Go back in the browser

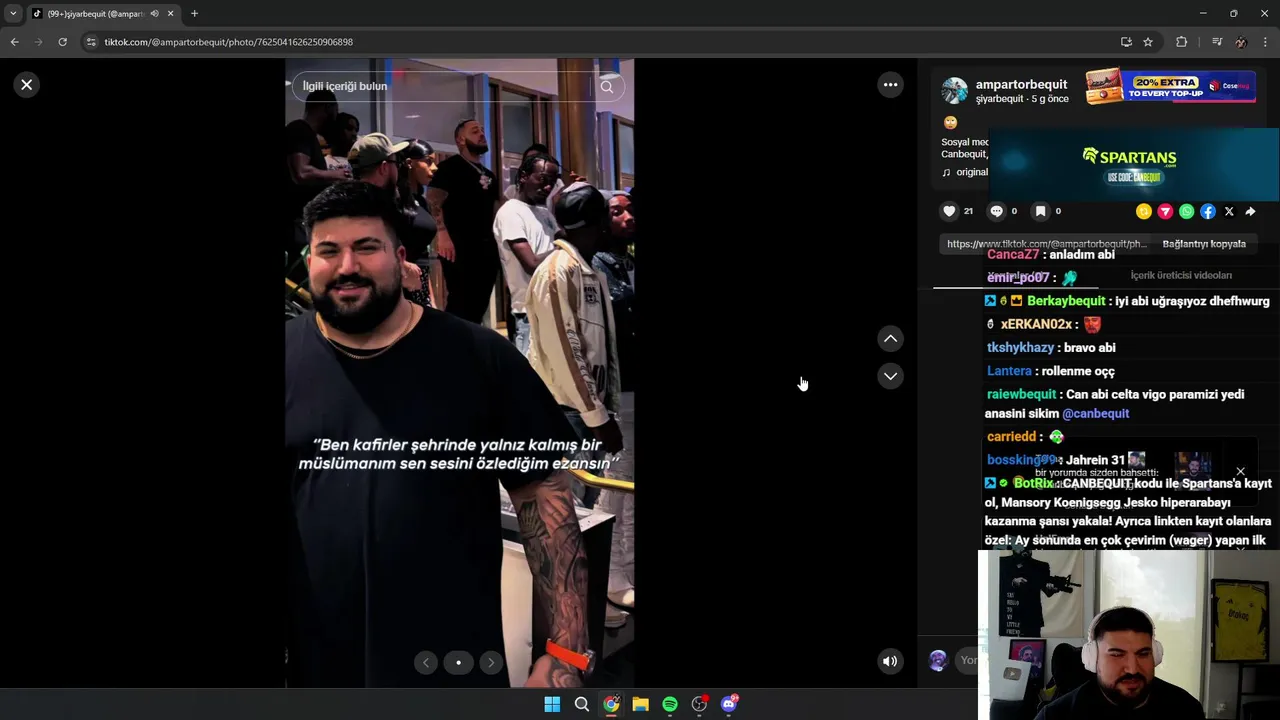[14, 42]
